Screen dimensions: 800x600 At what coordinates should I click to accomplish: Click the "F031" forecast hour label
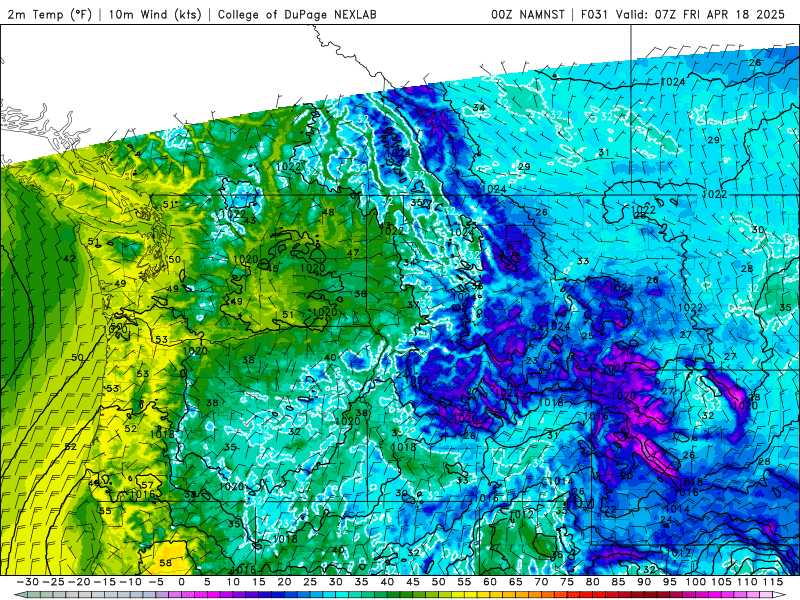tap(594, 14)
